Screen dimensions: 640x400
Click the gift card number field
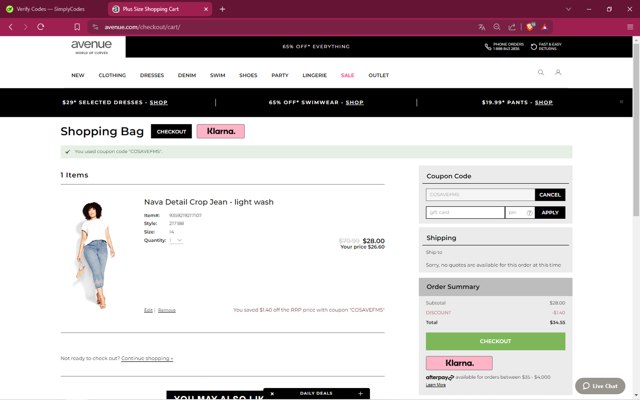[x=465, y=213]
